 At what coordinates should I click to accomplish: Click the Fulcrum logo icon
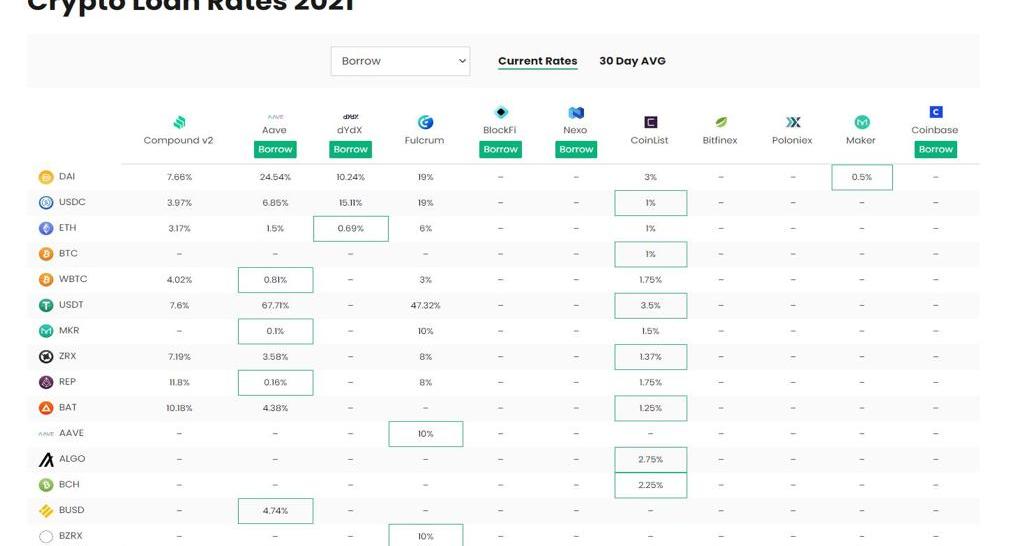pos(426,122)
